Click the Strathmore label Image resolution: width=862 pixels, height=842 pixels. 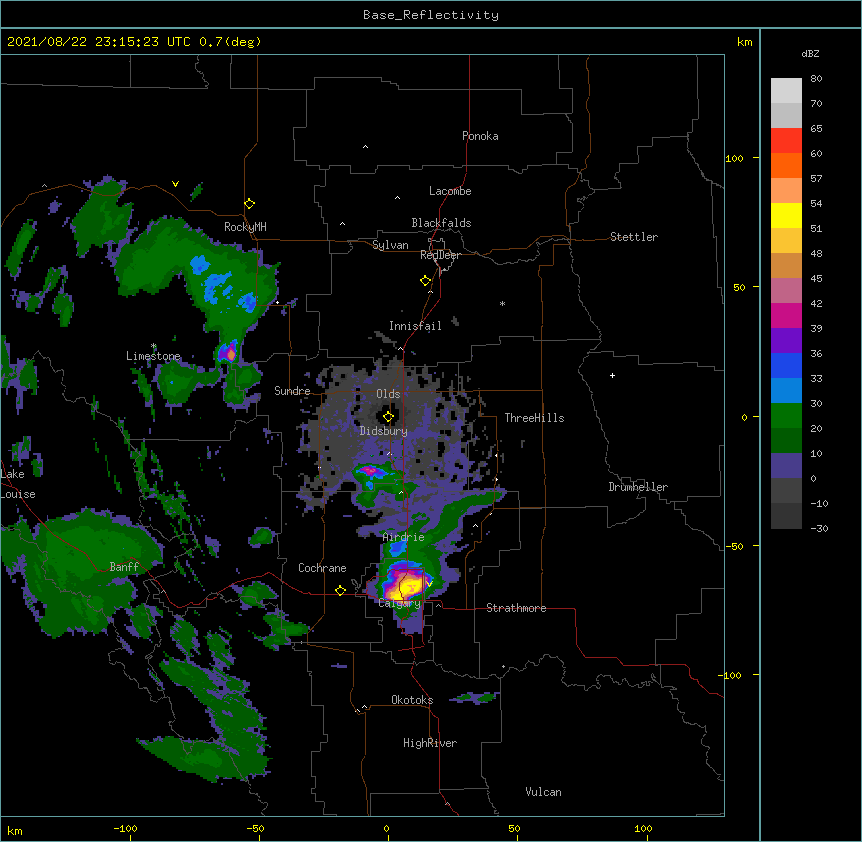tap(516, 608)
